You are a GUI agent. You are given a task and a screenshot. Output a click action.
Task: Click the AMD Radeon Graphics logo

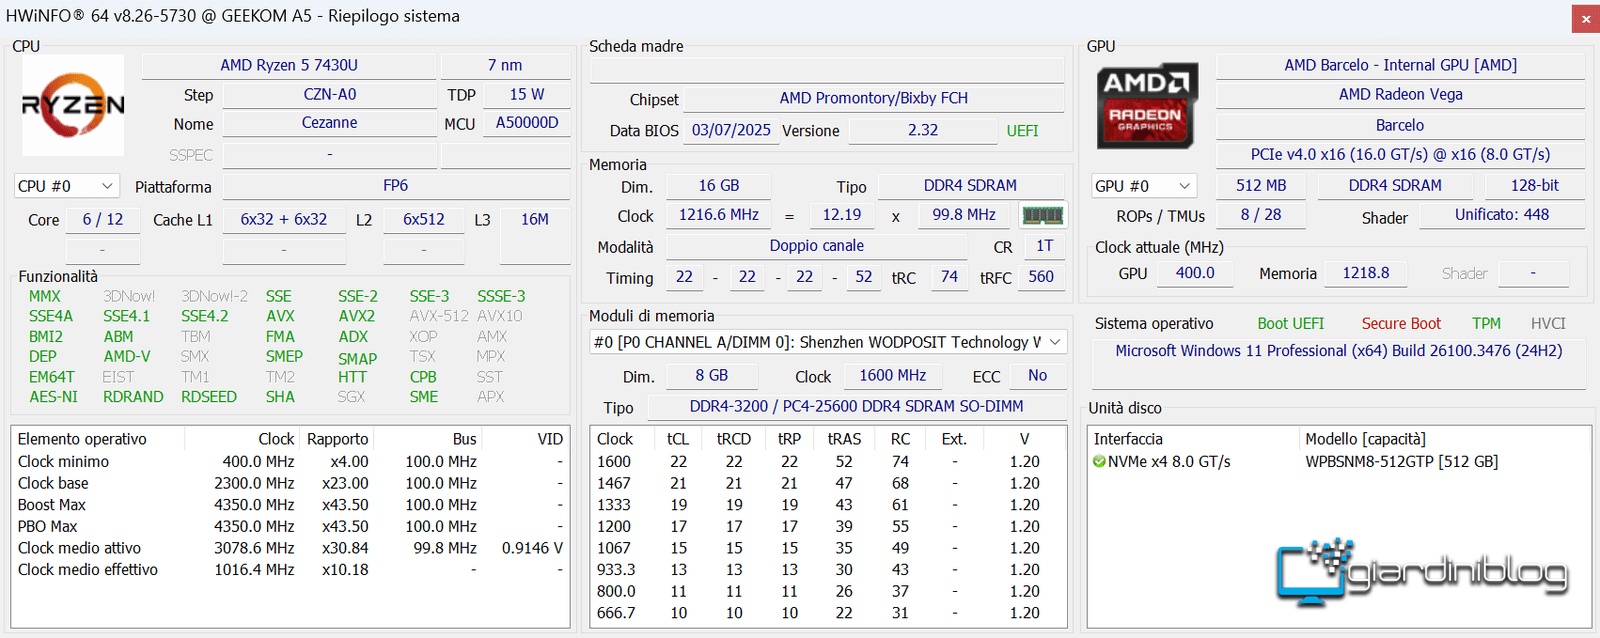[x=1146, y=105]
